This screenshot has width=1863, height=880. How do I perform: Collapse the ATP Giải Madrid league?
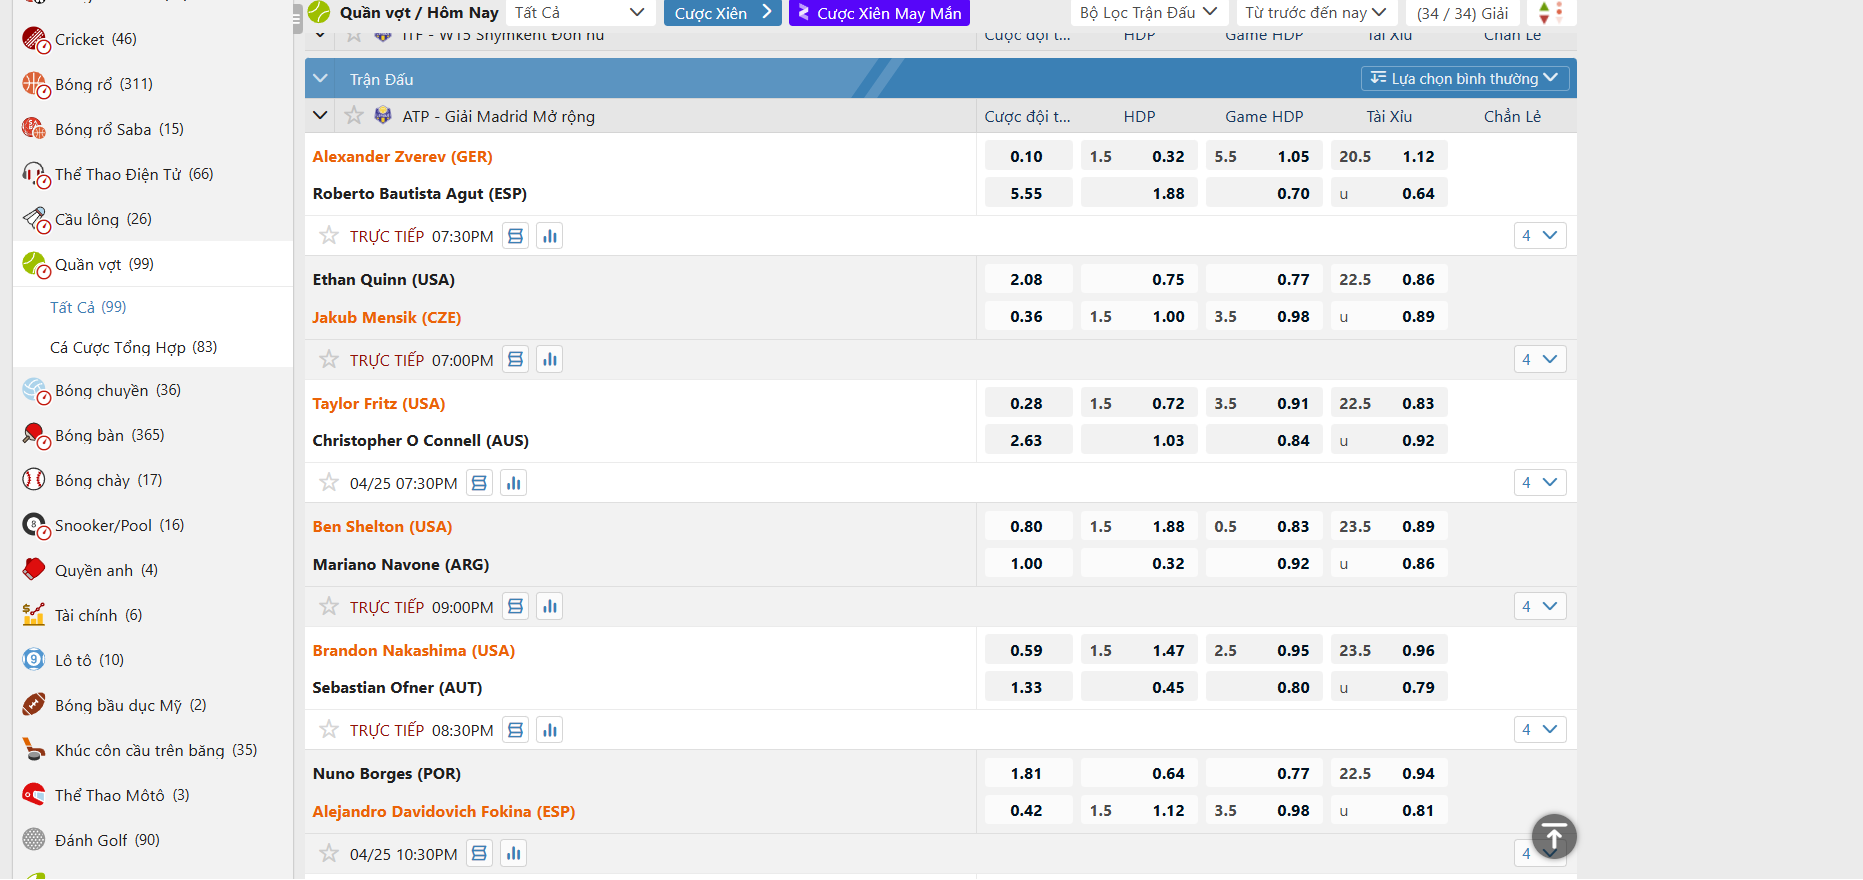tap(320, 116)
